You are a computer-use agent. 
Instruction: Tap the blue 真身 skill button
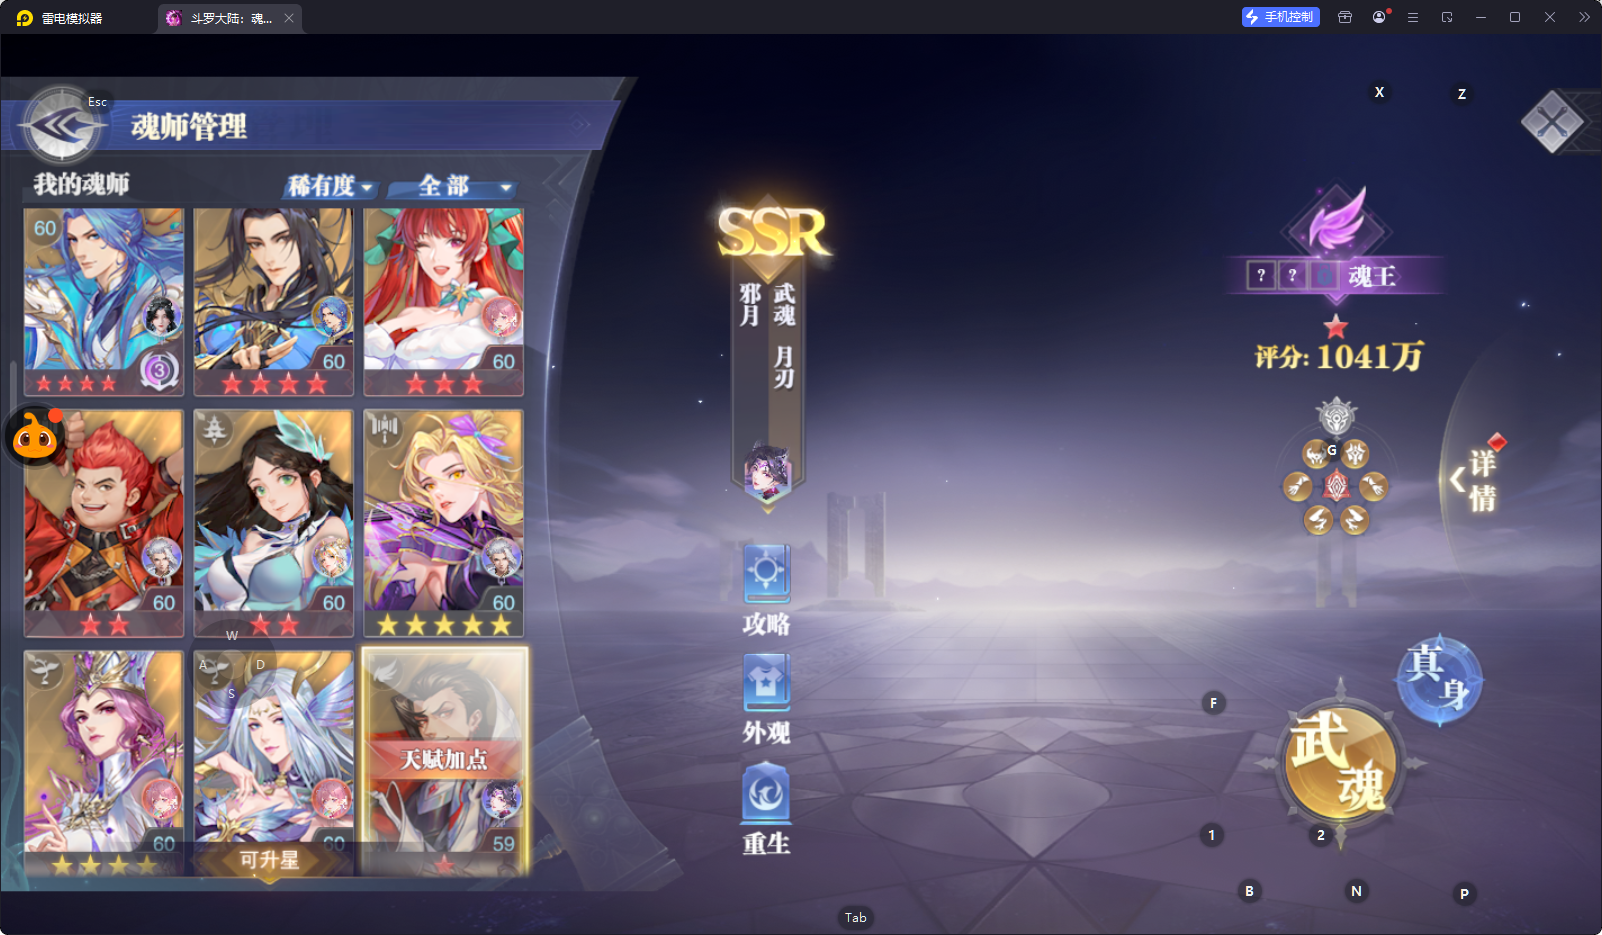click(x=1439, y=679)
